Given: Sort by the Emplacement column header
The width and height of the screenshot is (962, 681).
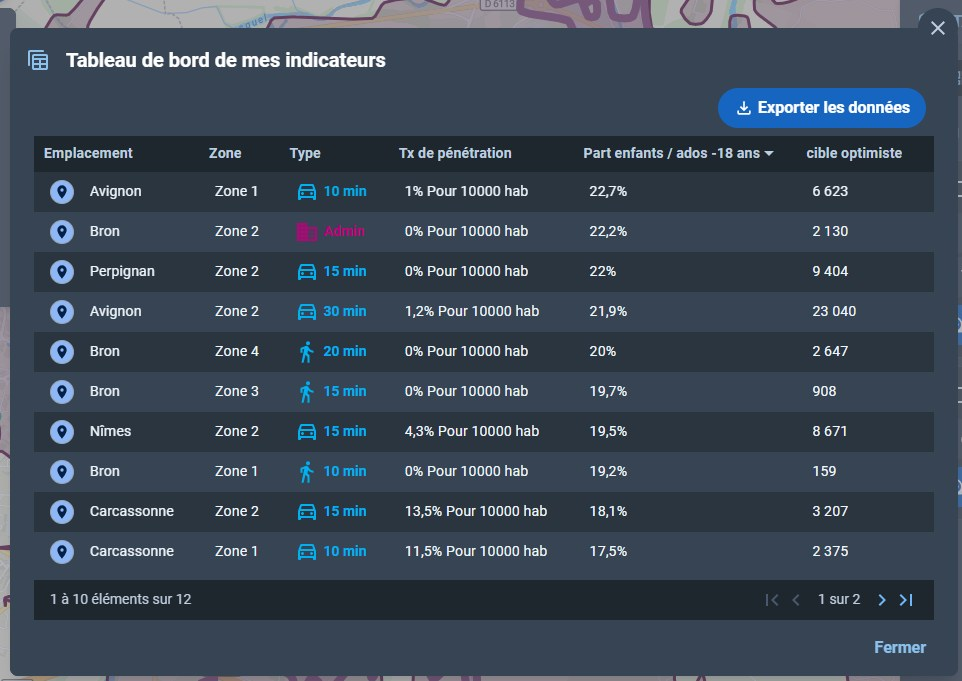Looking at the screenshot, I should (x=88, y=153).
